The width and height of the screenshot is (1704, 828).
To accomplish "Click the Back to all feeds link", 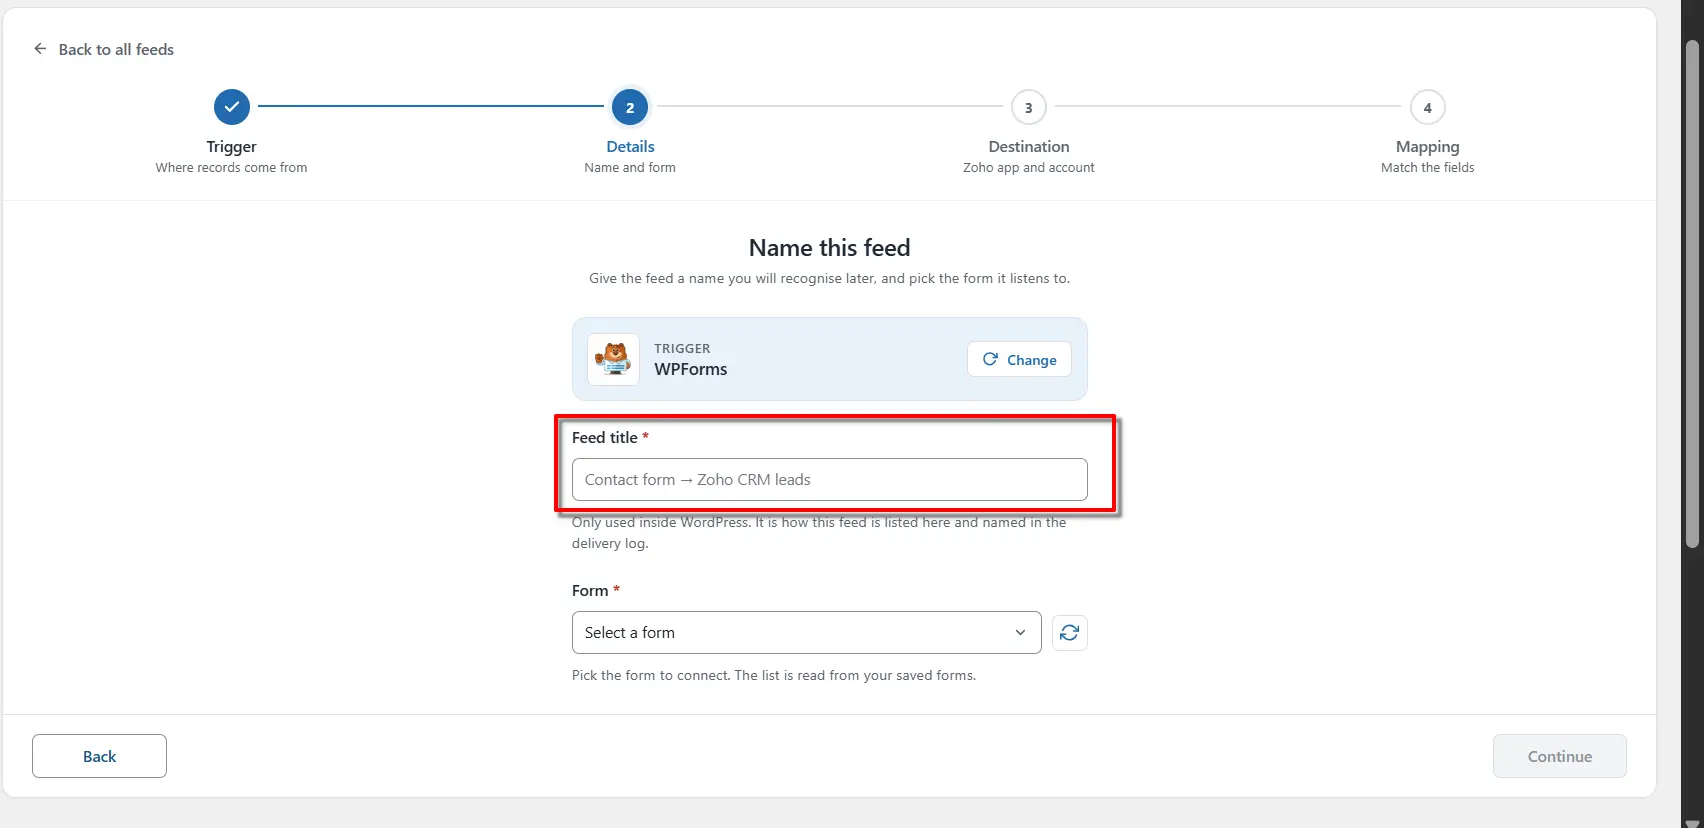I will coord(116,49).
